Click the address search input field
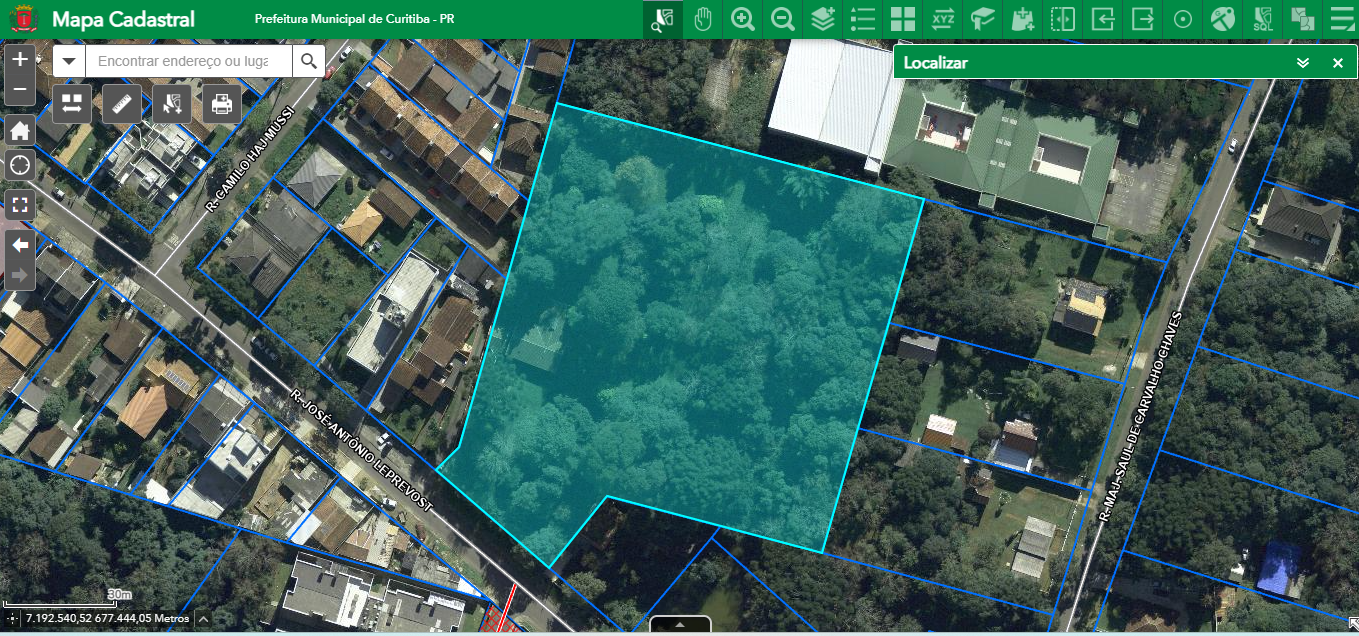1359x636 pixels. click(x=188, y=62)
